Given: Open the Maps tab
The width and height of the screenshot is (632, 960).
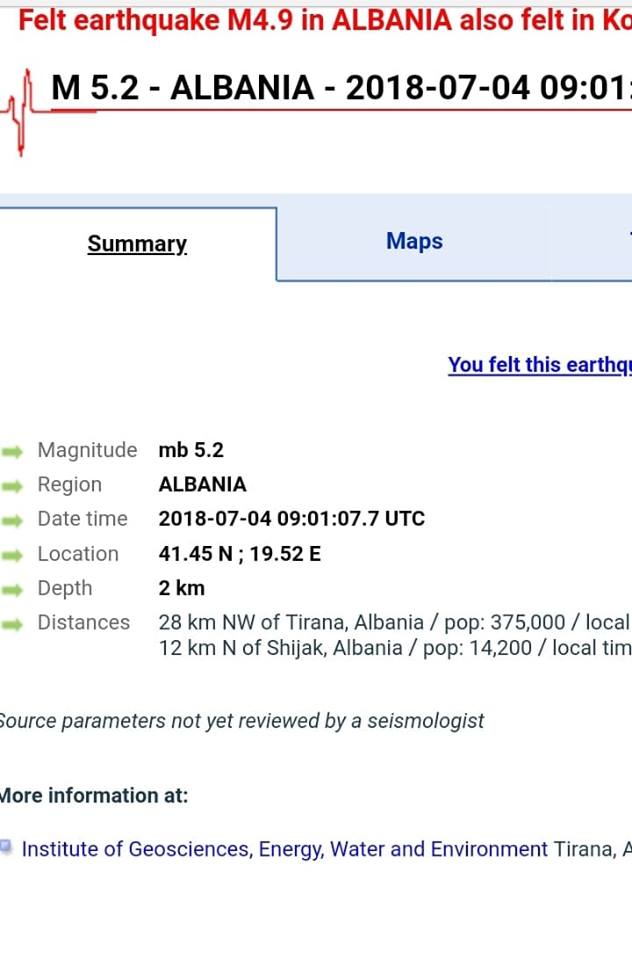Looking at the screenshot, I should (x=414, y=242).
